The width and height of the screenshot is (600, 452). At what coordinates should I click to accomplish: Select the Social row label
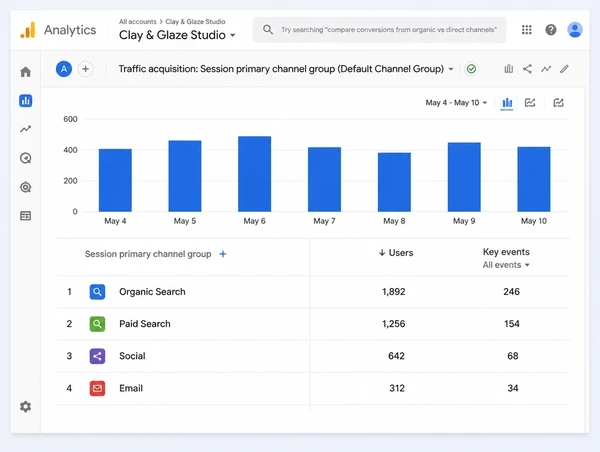(x=132, y=356)
